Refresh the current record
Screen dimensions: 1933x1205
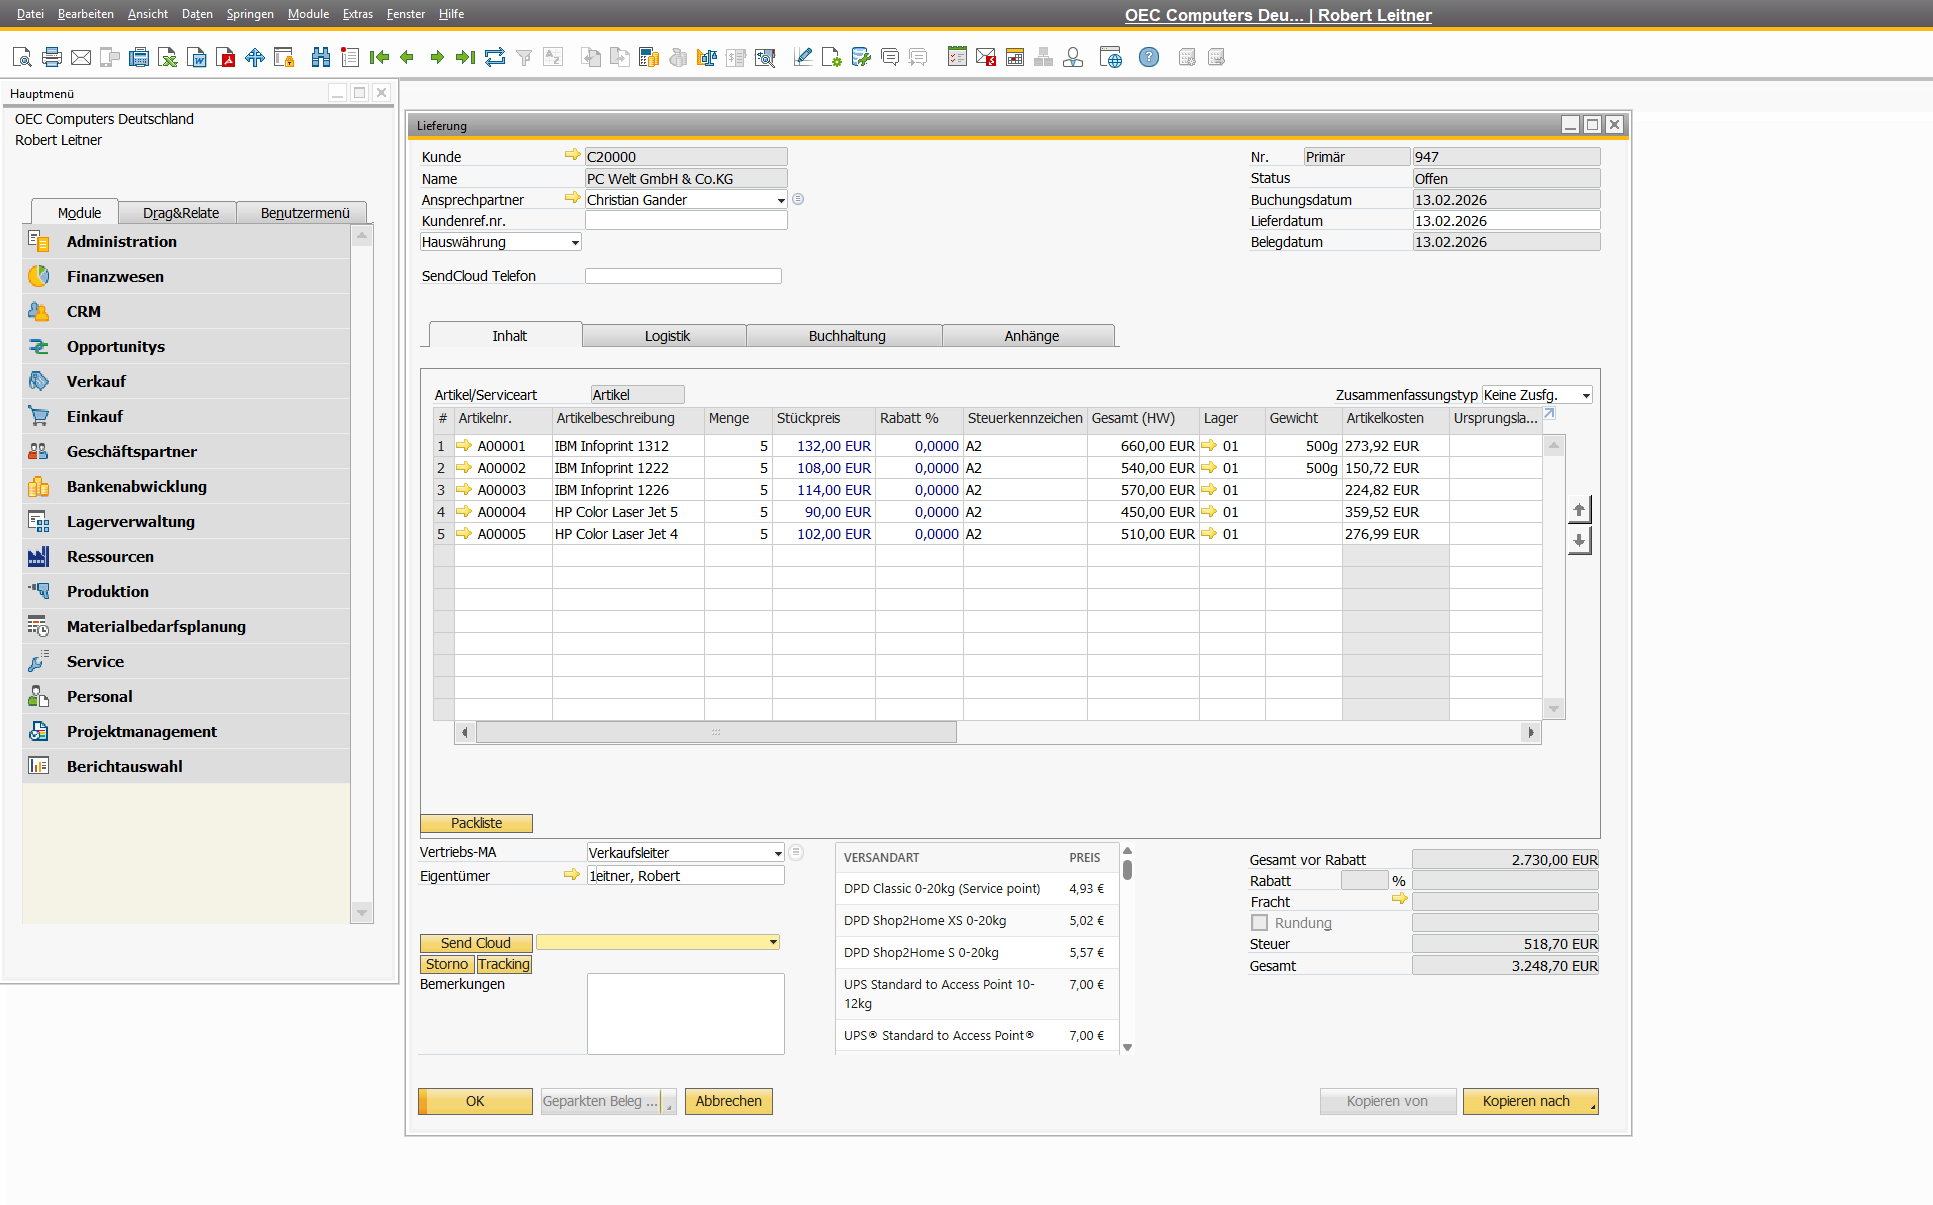point(494,57)
